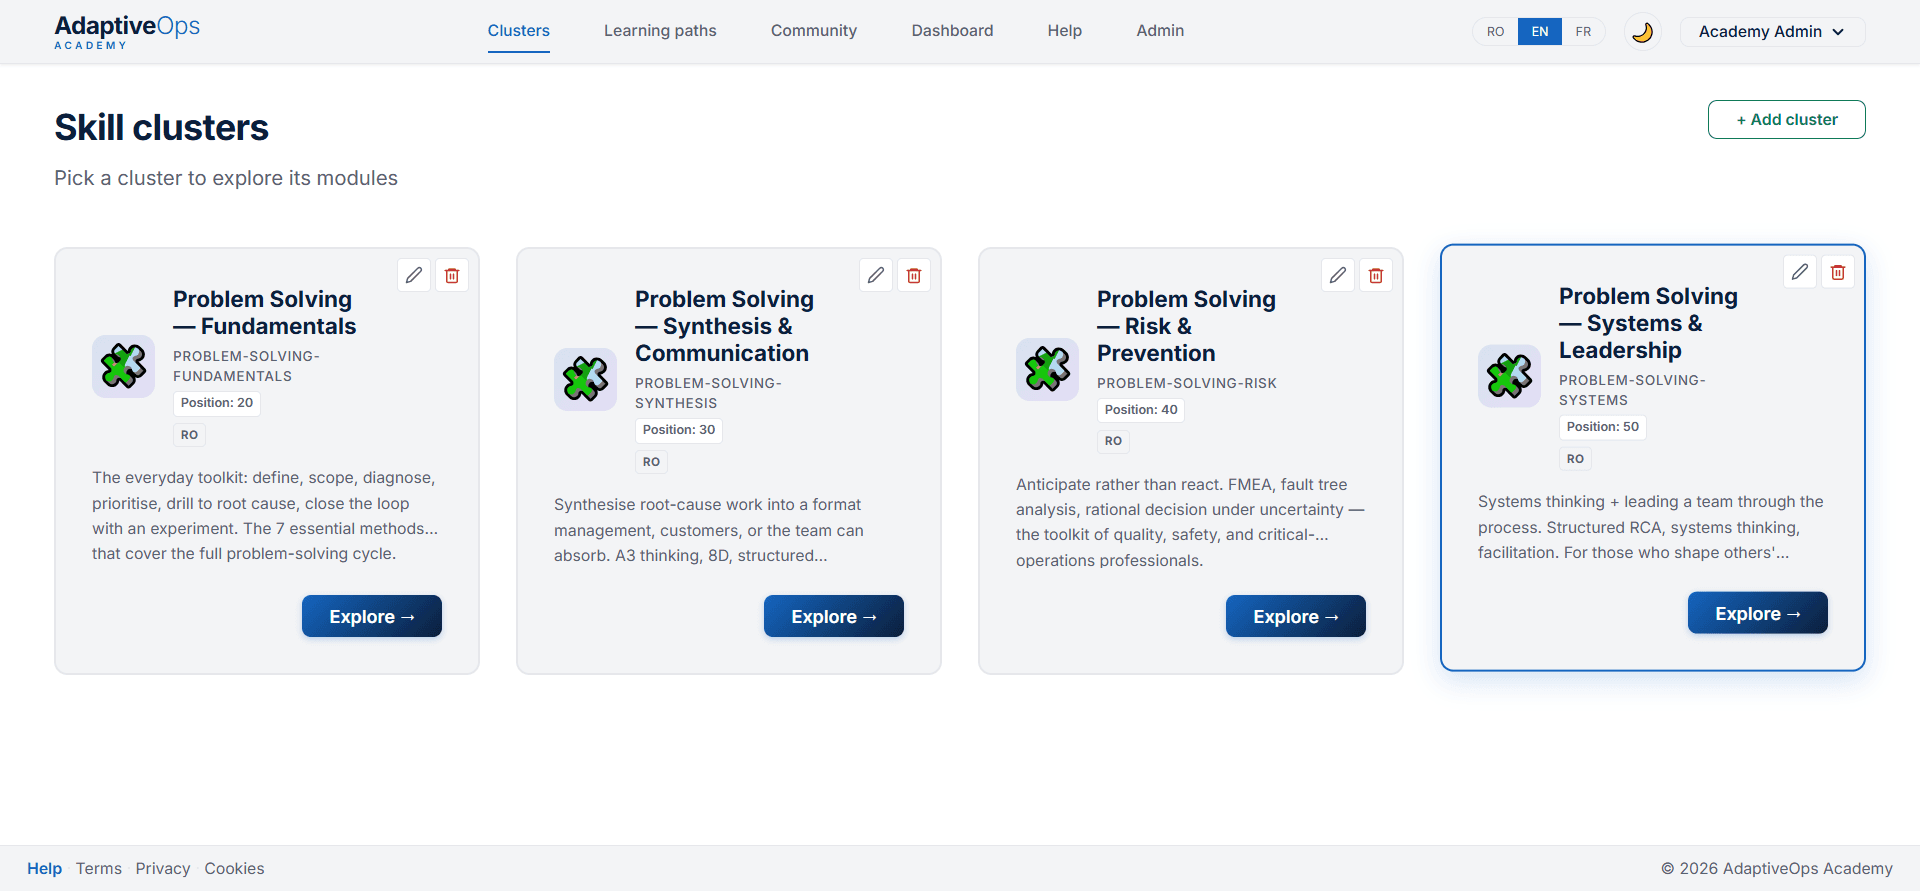1920x891 pixels.
Task: Click the 'Position: 30' badge
Action: click(679, 430)
